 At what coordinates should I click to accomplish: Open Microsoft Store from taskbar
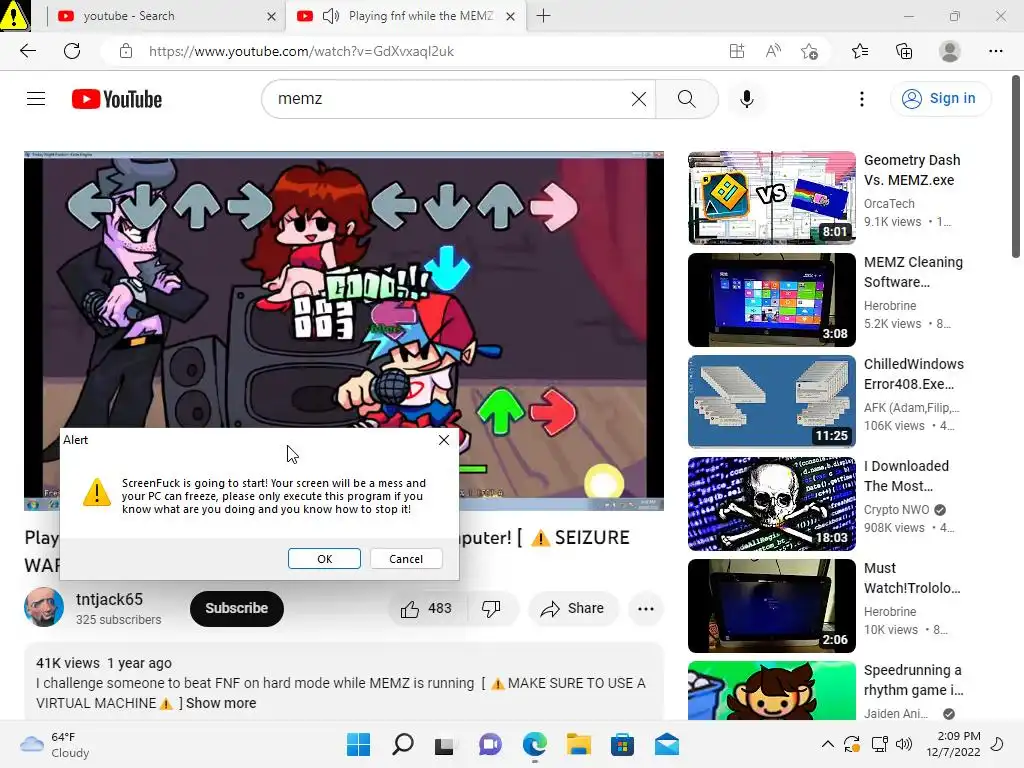622,744
